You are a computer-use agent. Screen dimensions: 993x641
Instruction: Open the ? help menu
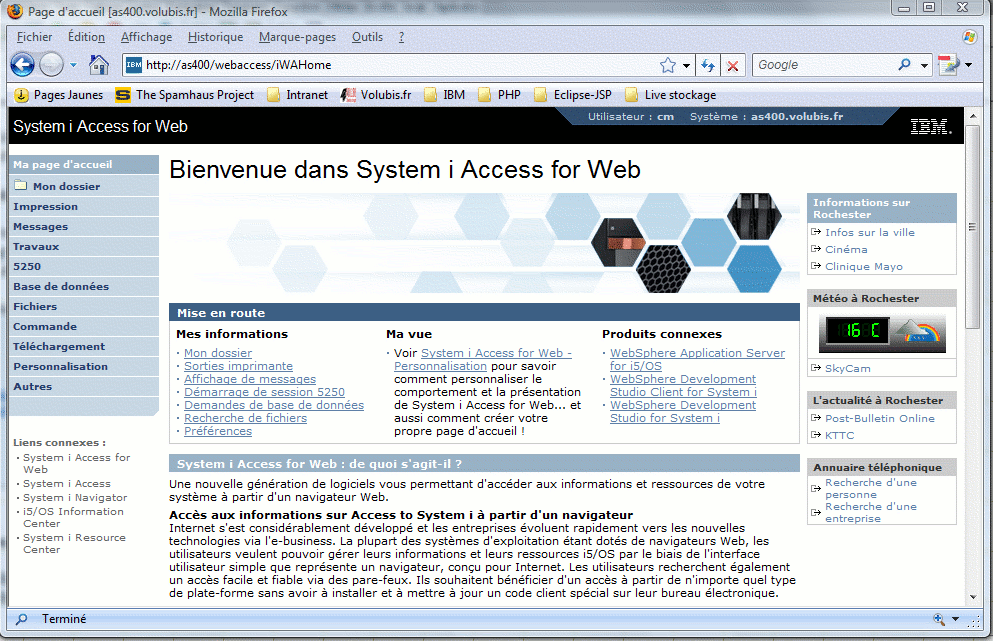(x=402, y=37)
